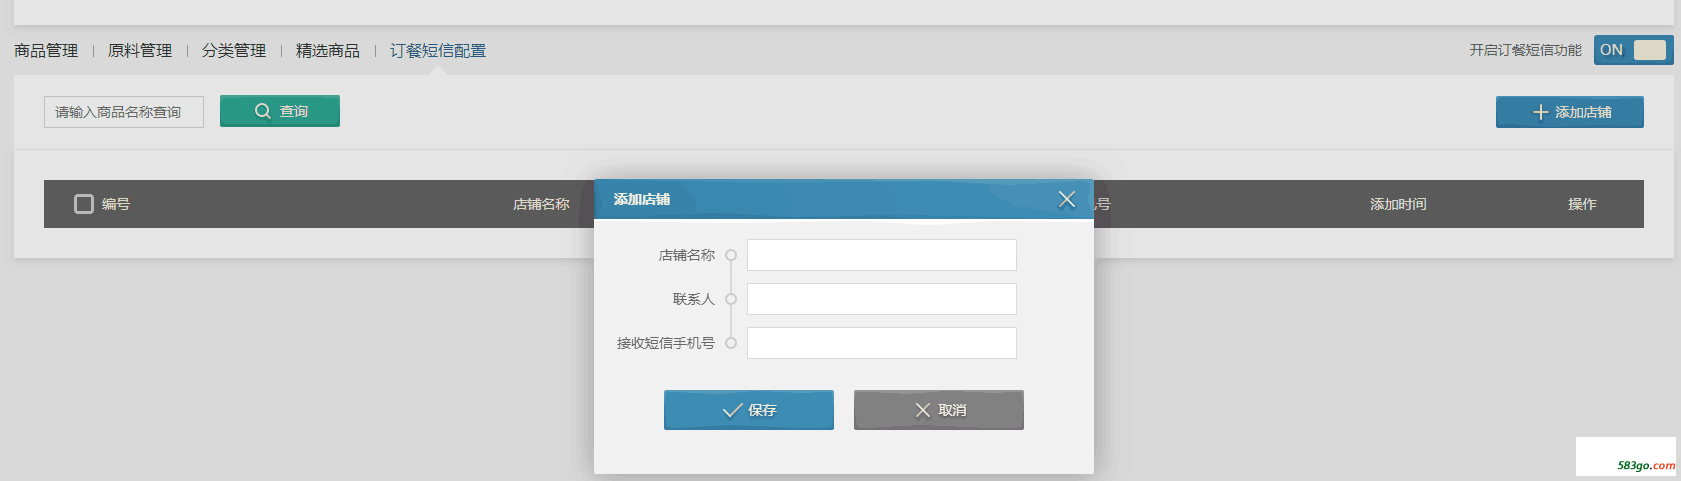The height and width of the screenshot is (481, 1681).
Task: Close the 添加店铺 dialog with X icon
Action: (x=1067, y=199)
